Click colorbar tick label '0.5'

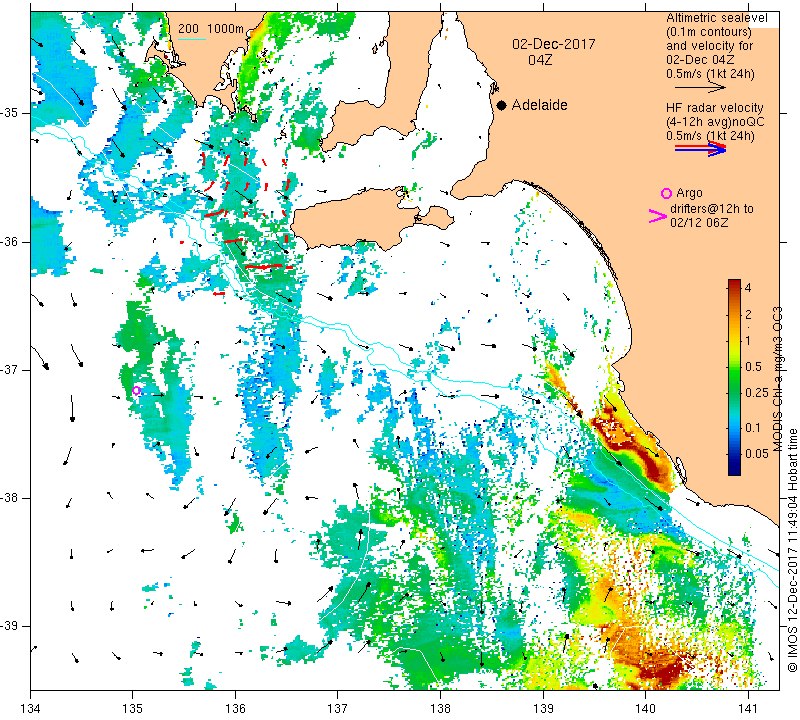(754, 366)
